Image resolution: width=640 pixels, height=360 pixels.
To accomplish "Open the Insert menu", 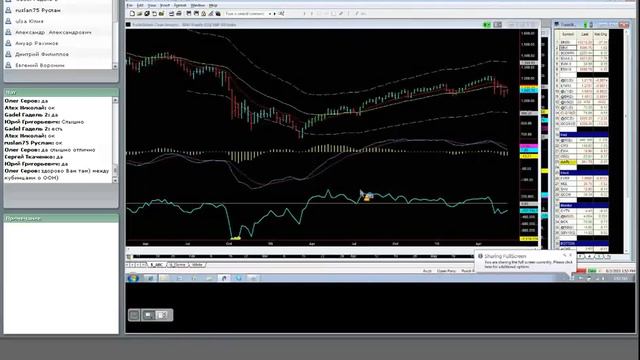I will coord(165,5).
